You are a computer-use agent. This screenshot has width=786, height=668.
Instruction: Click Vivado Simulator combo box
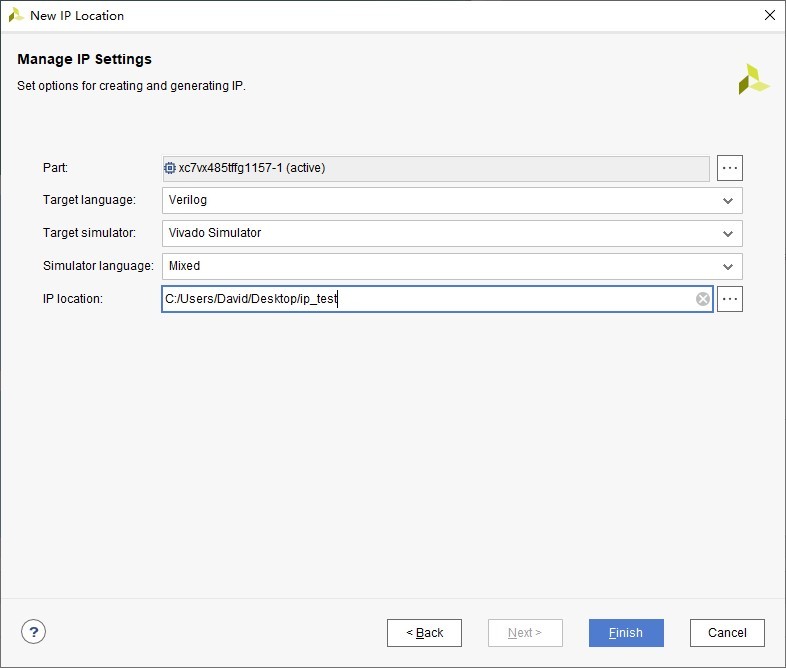click(452, 234)
